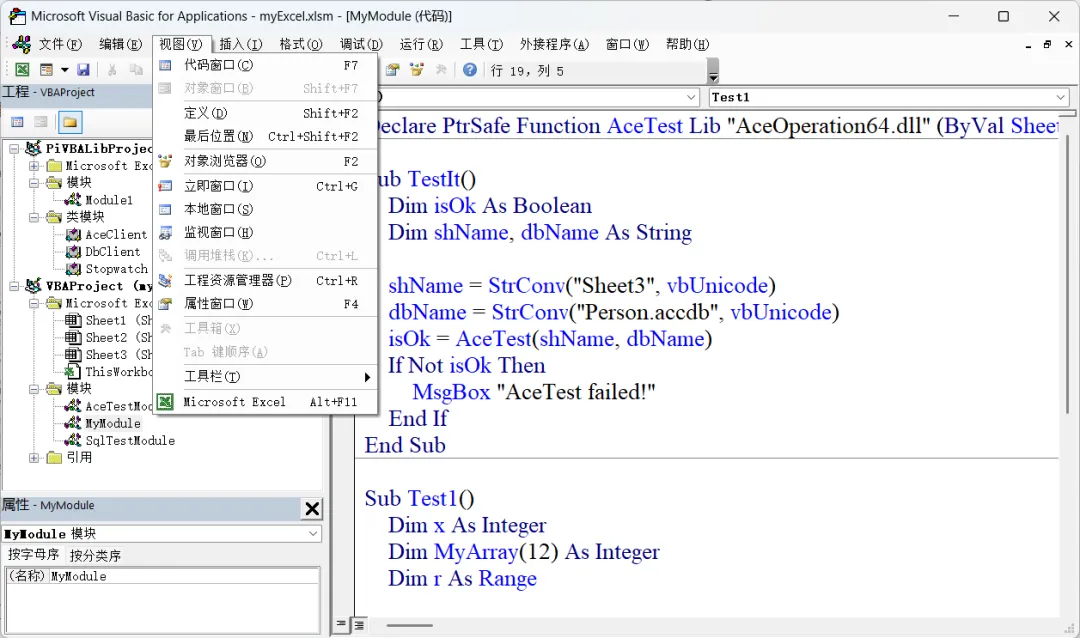
Task: Choose 本地窗口(S) menu entry
Action: click(x=266, y=209)
